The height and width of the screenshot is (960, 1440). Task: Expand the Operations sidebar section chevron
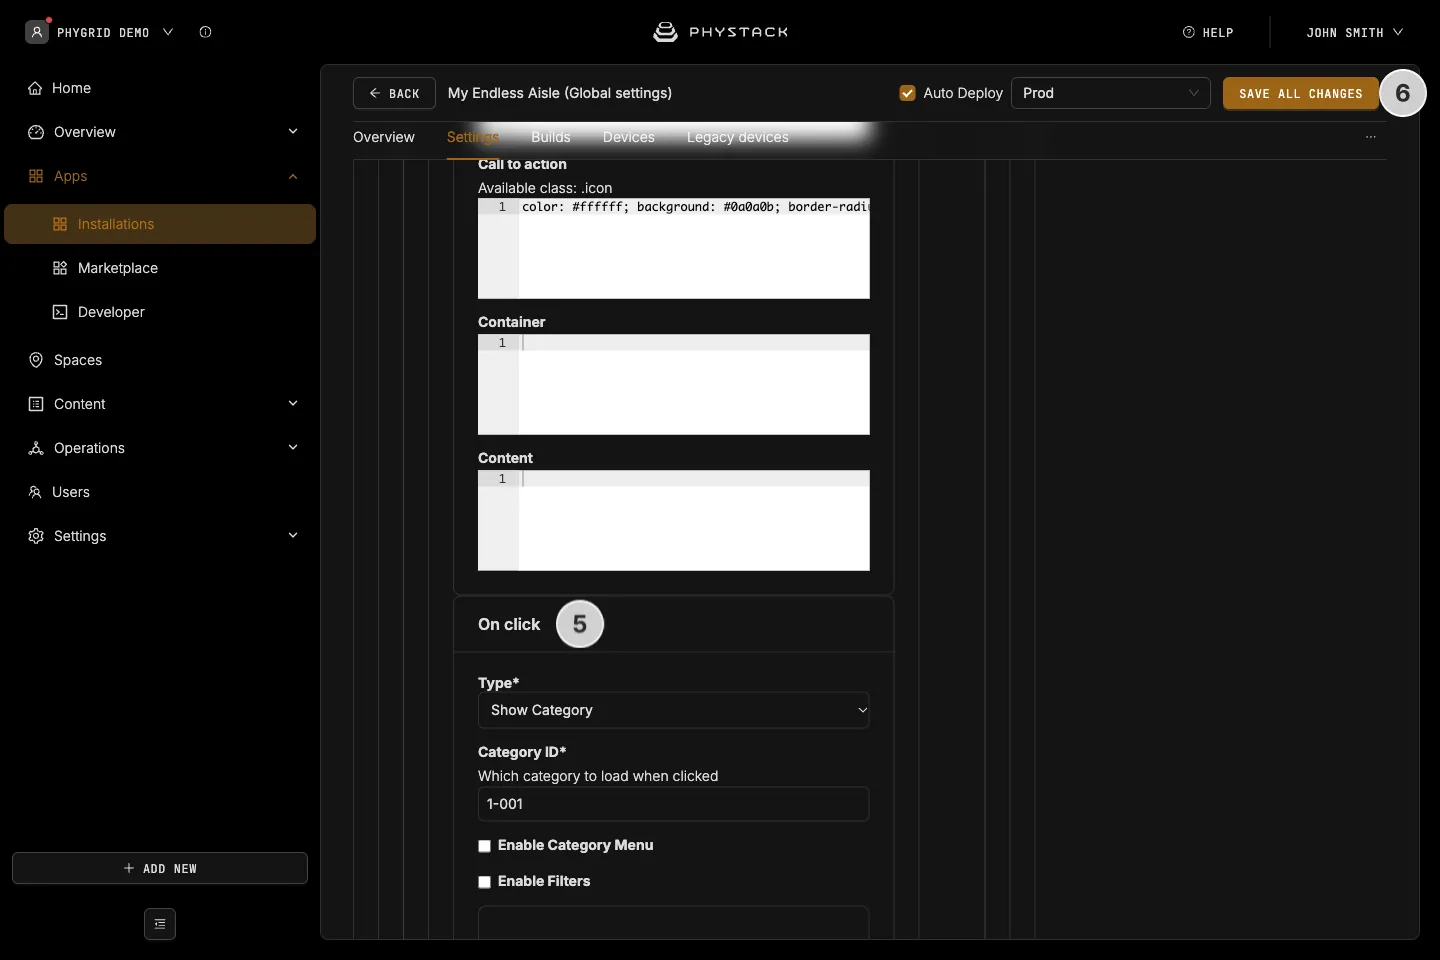point(293,448)
